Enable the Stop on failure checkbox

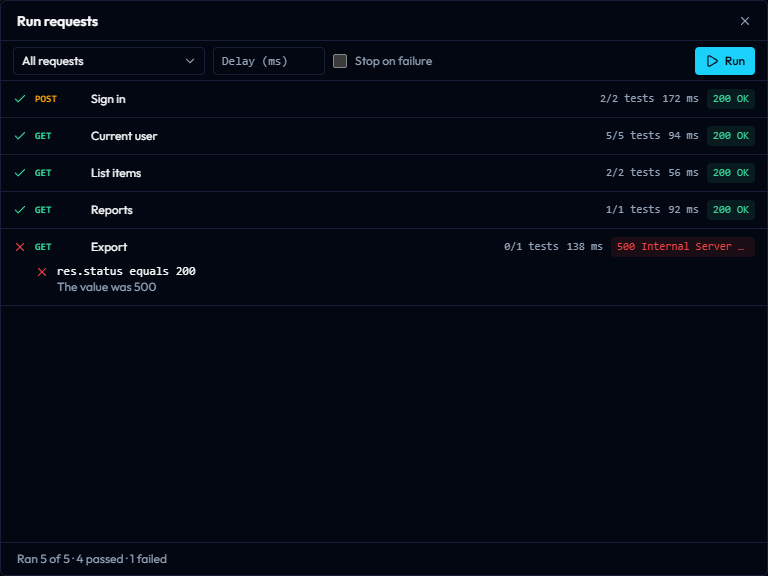tap(340, 61)
